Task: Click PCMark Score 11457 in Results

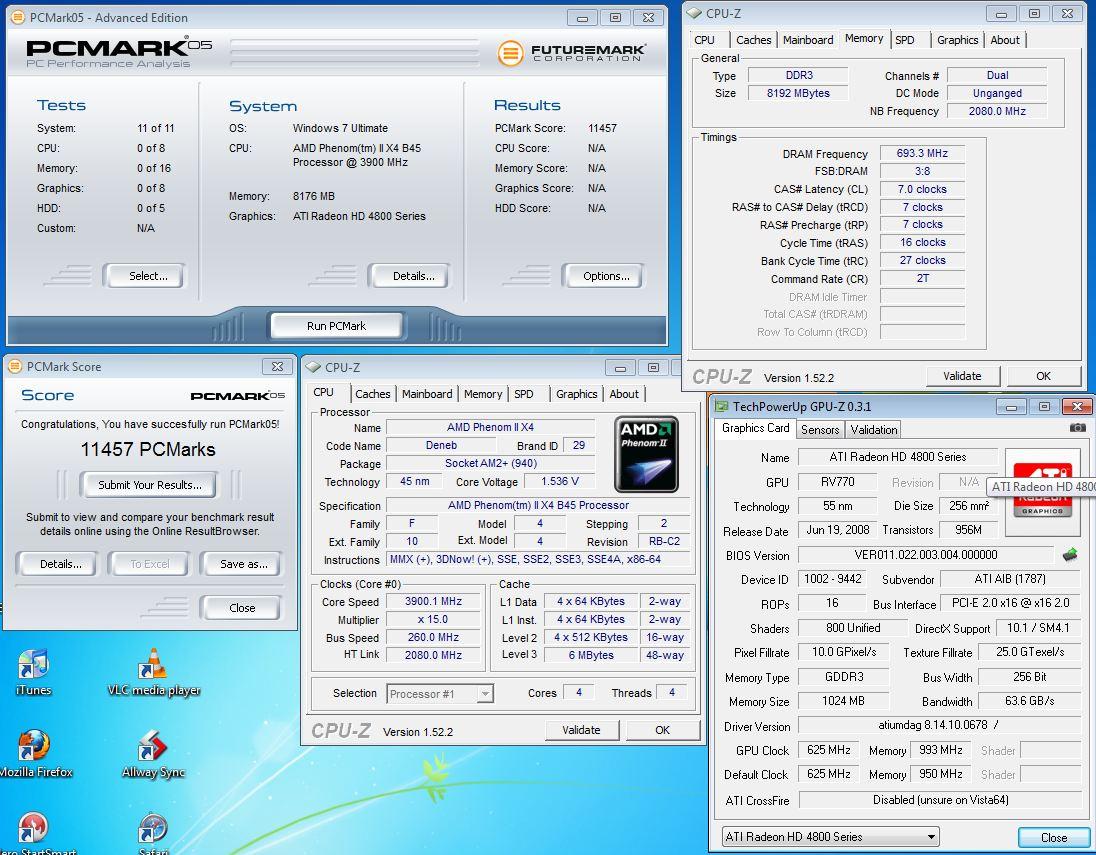Action: tap(603, 128)
